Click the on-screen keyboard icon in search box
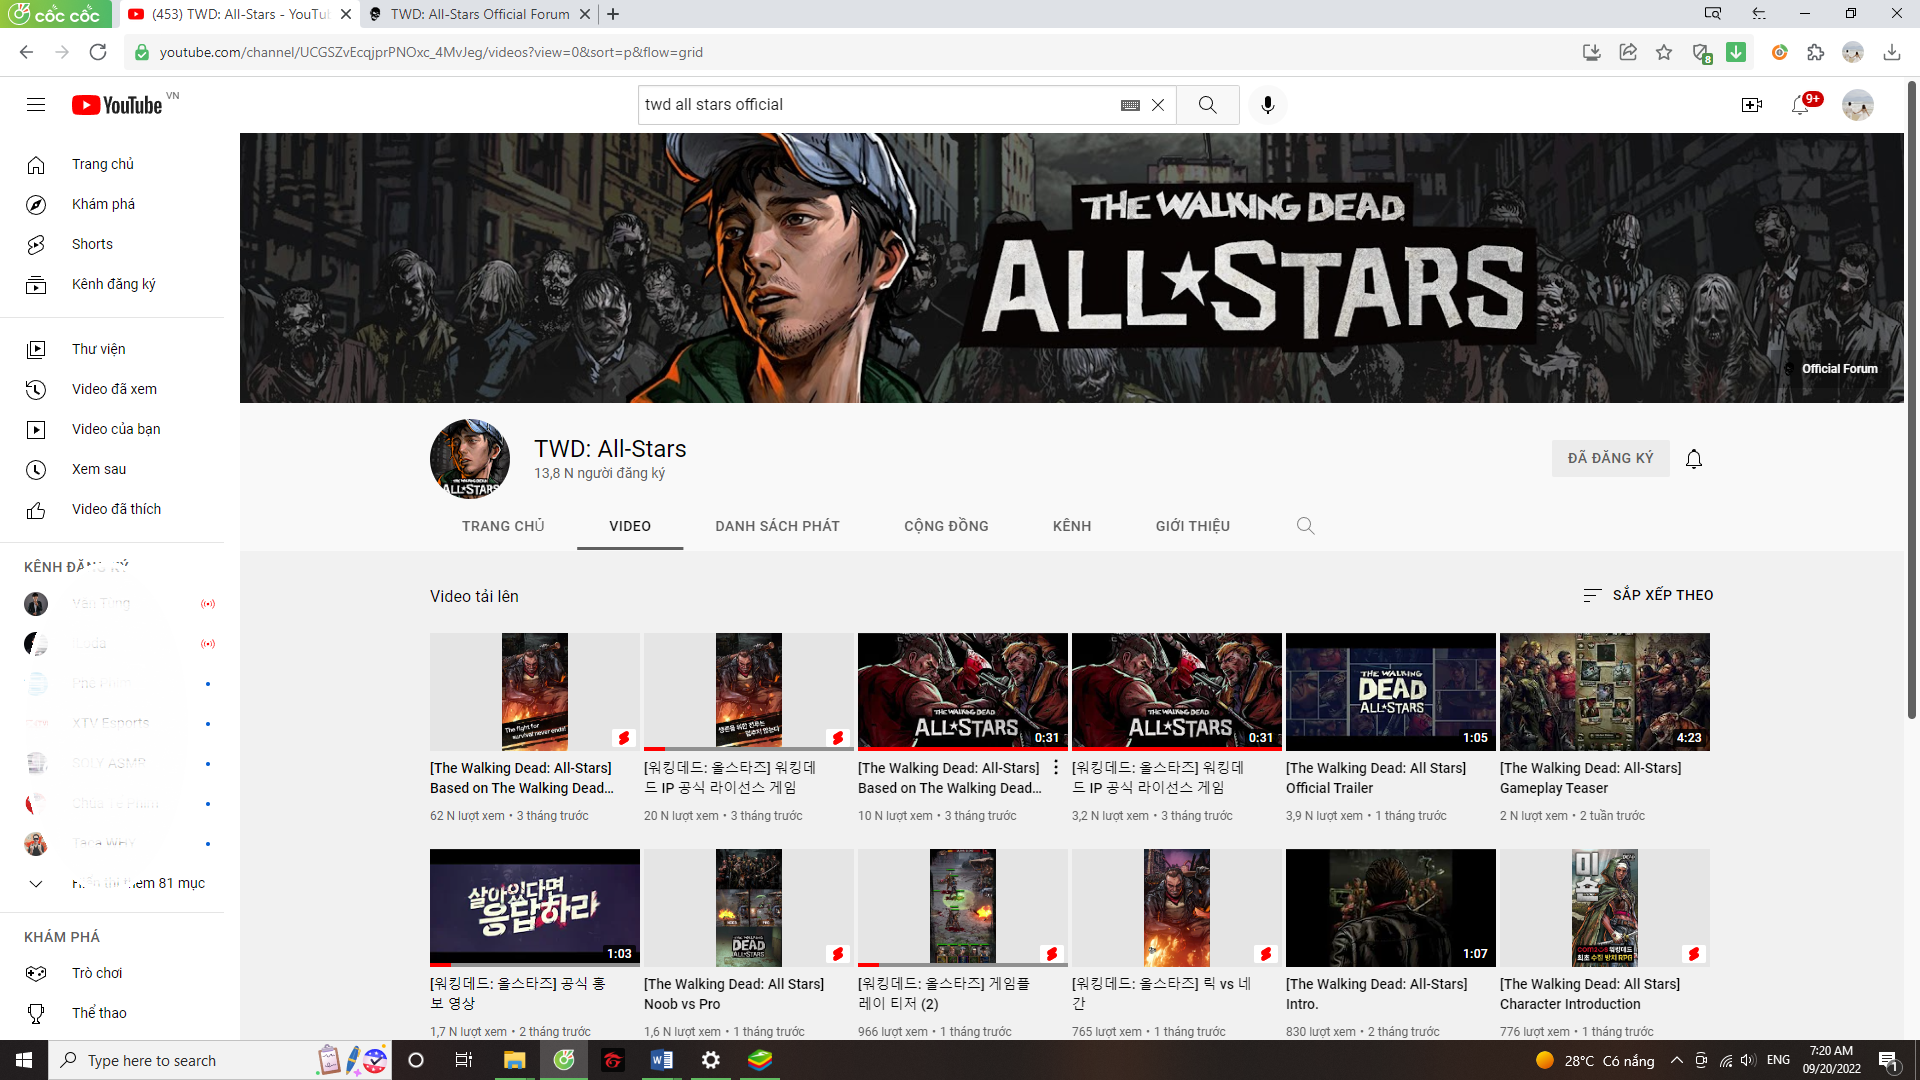The image size is (1920, 1080). point(1130,105)
